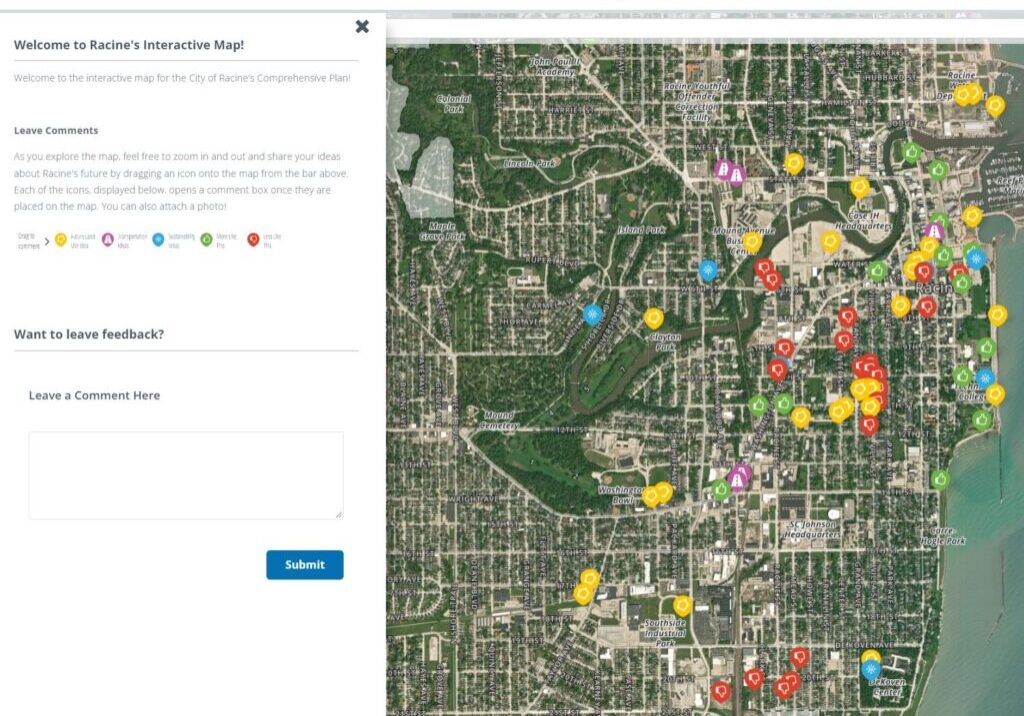The width and height of the screenshot is (1024, 716).
Task: Click the chevron next to Drag to comment
Action: [47, 240]
